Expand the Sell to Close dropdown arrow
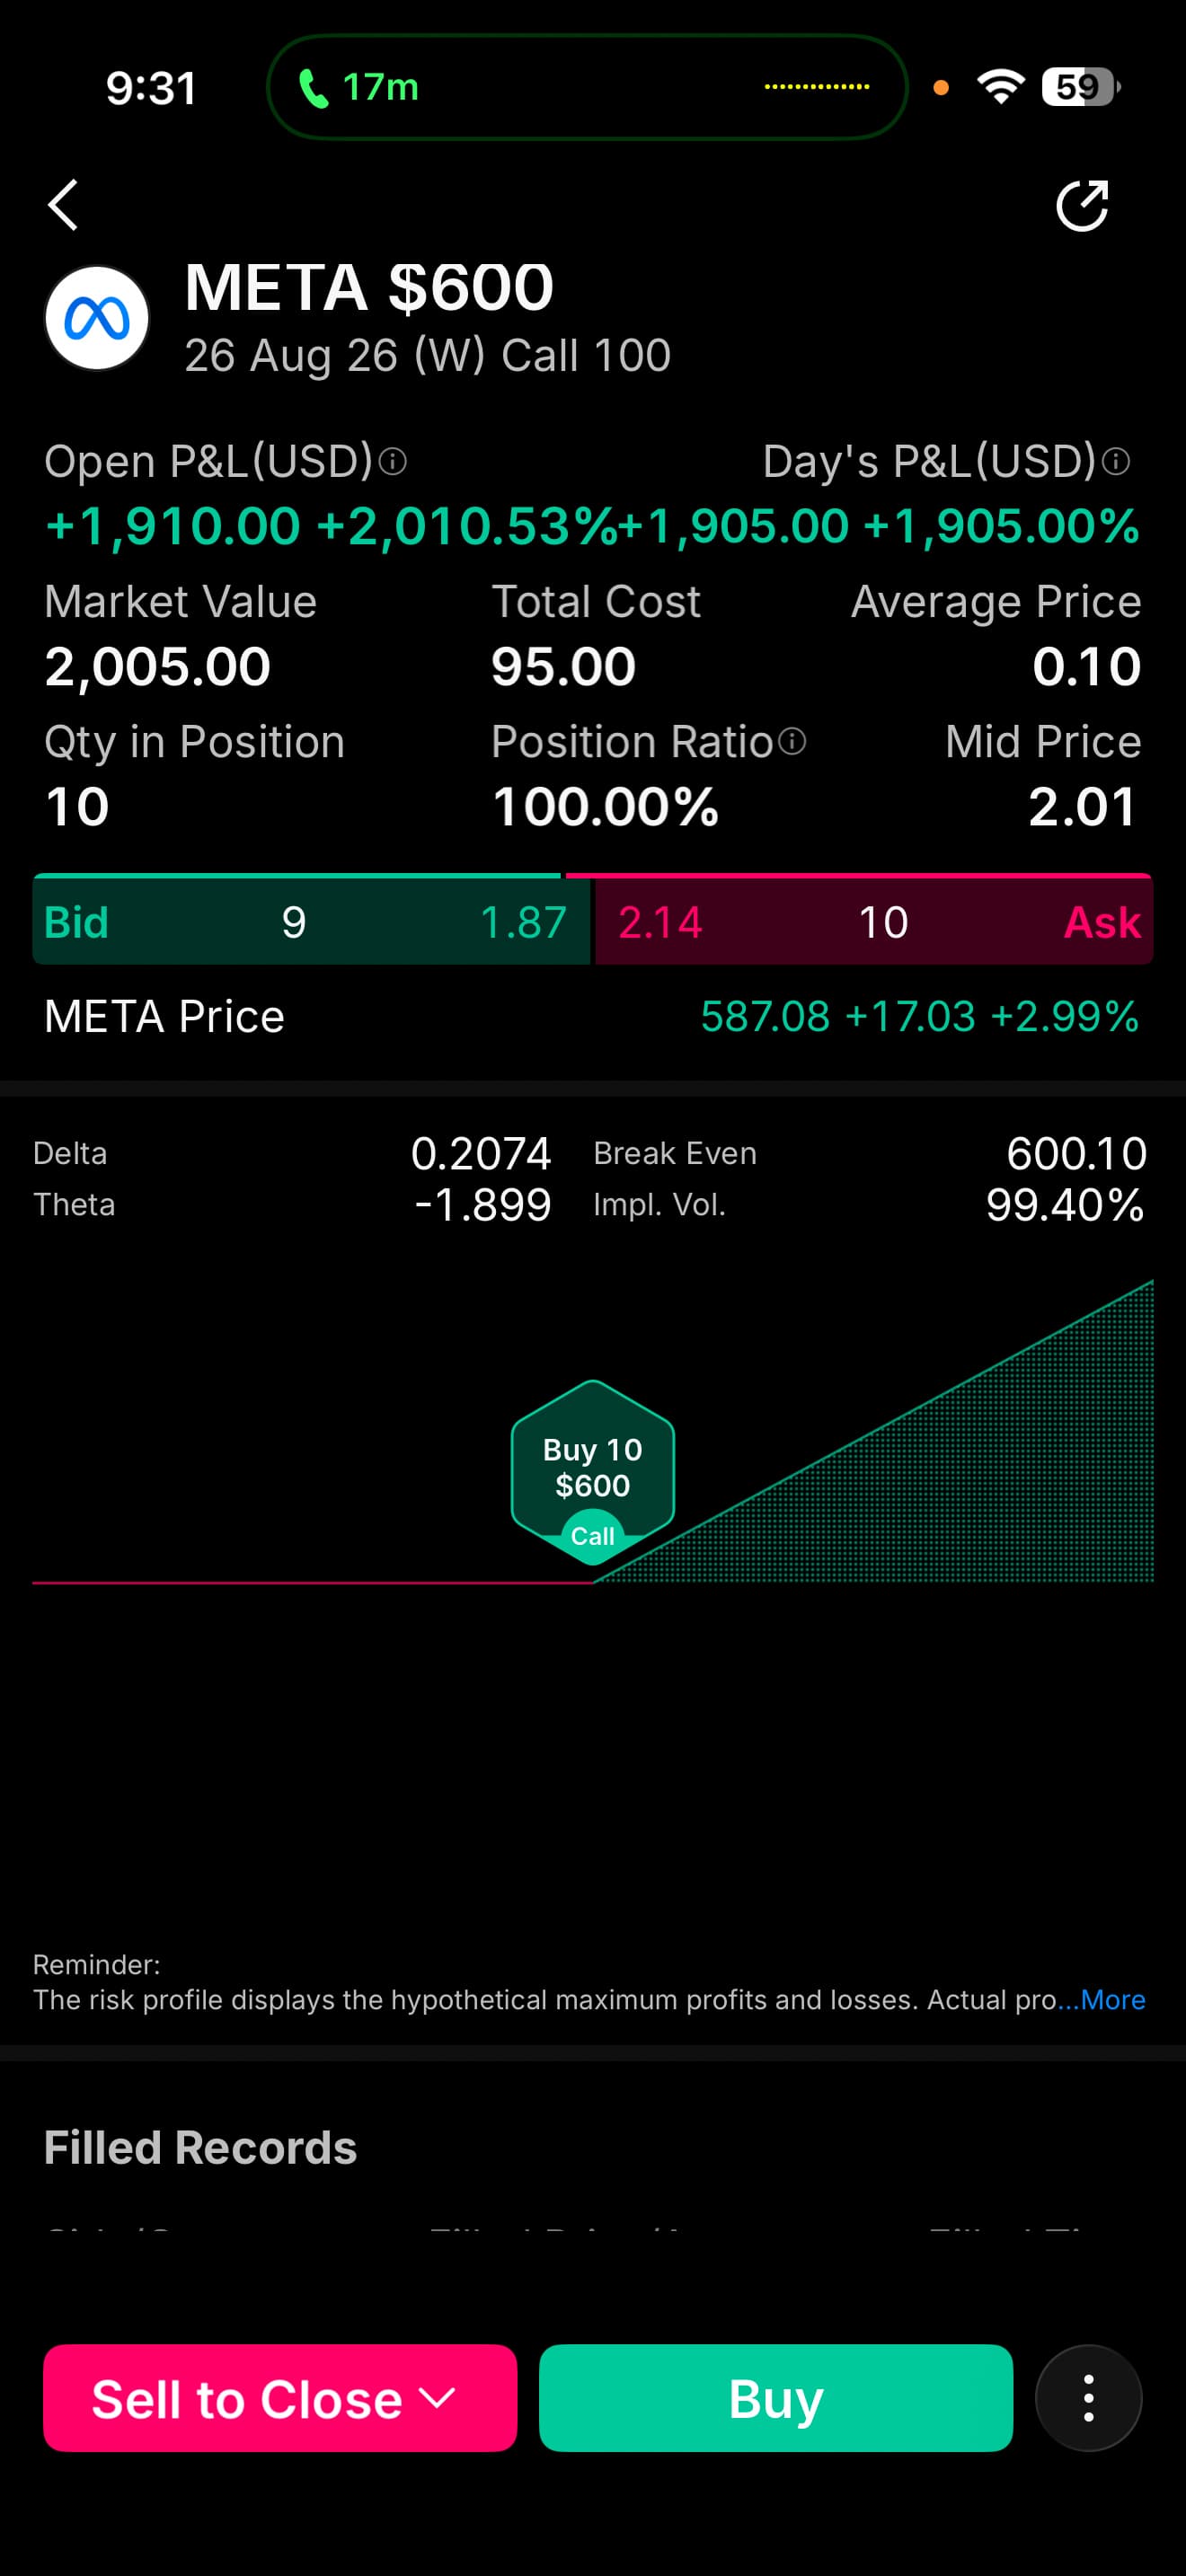 (437, 2397)
